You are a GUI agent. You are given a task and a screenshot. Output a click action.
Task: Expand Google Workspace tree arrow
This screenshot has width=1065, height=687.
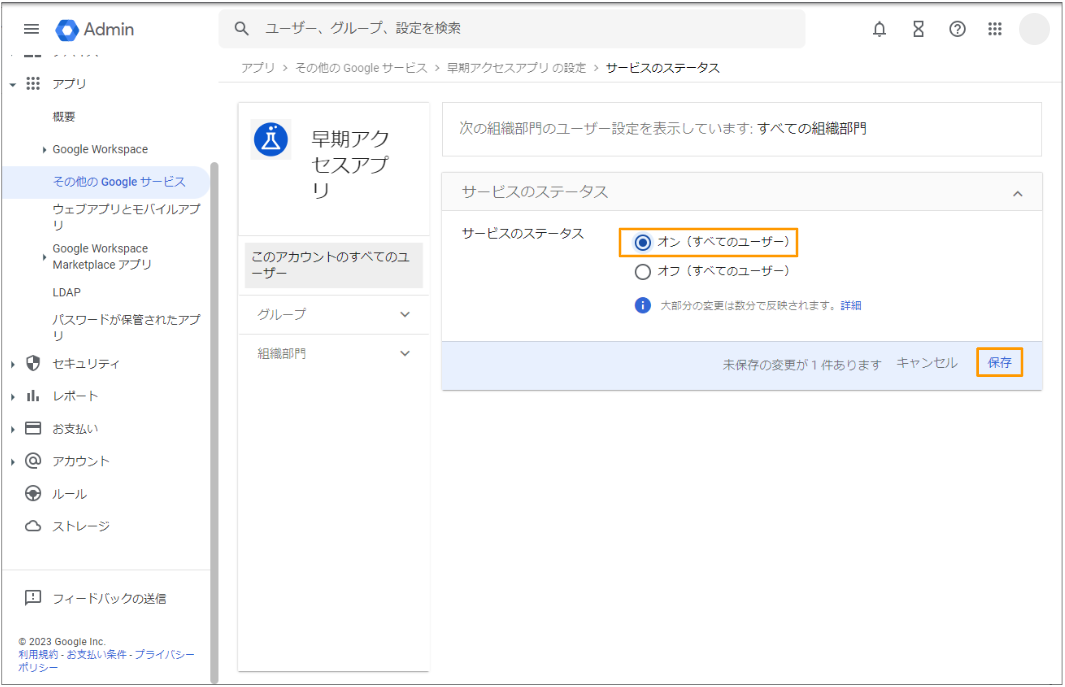[44, 149]
